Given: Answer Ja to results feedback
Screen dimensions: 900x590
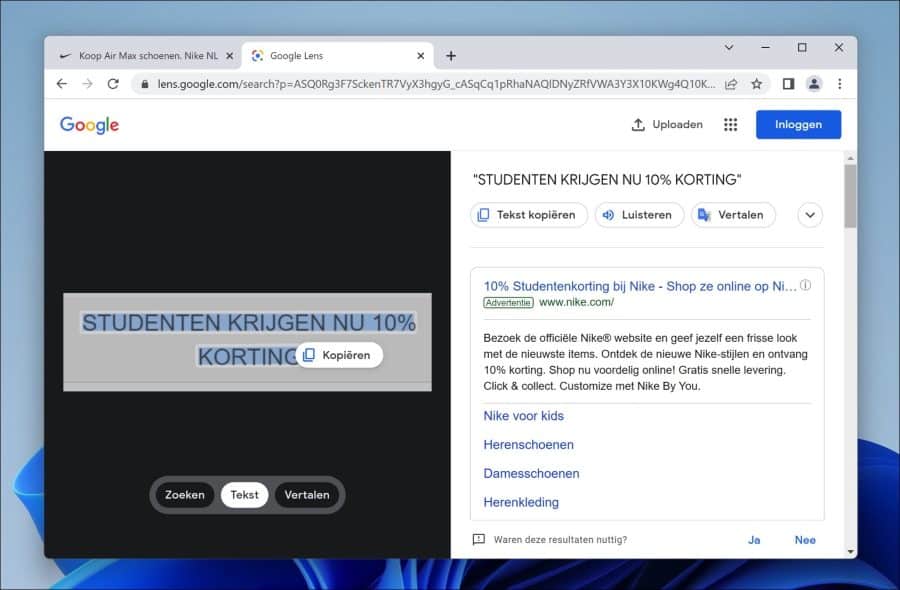Looking at the screenshot, I should tap(754, 540).
